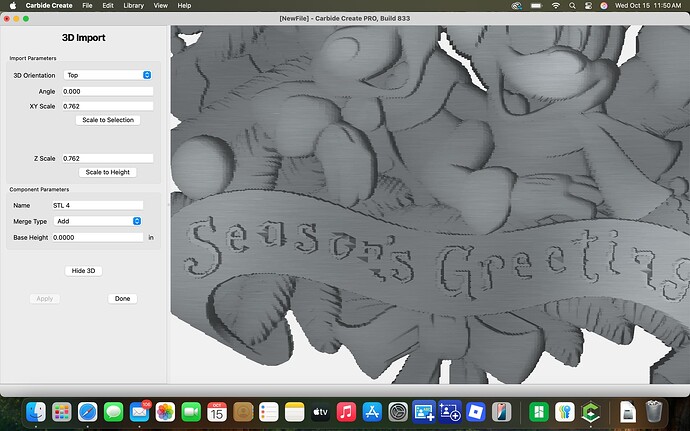The height and width of the screenshot is (431, 690).
Task: Open FaceTime from the dock
Action: 191,413
